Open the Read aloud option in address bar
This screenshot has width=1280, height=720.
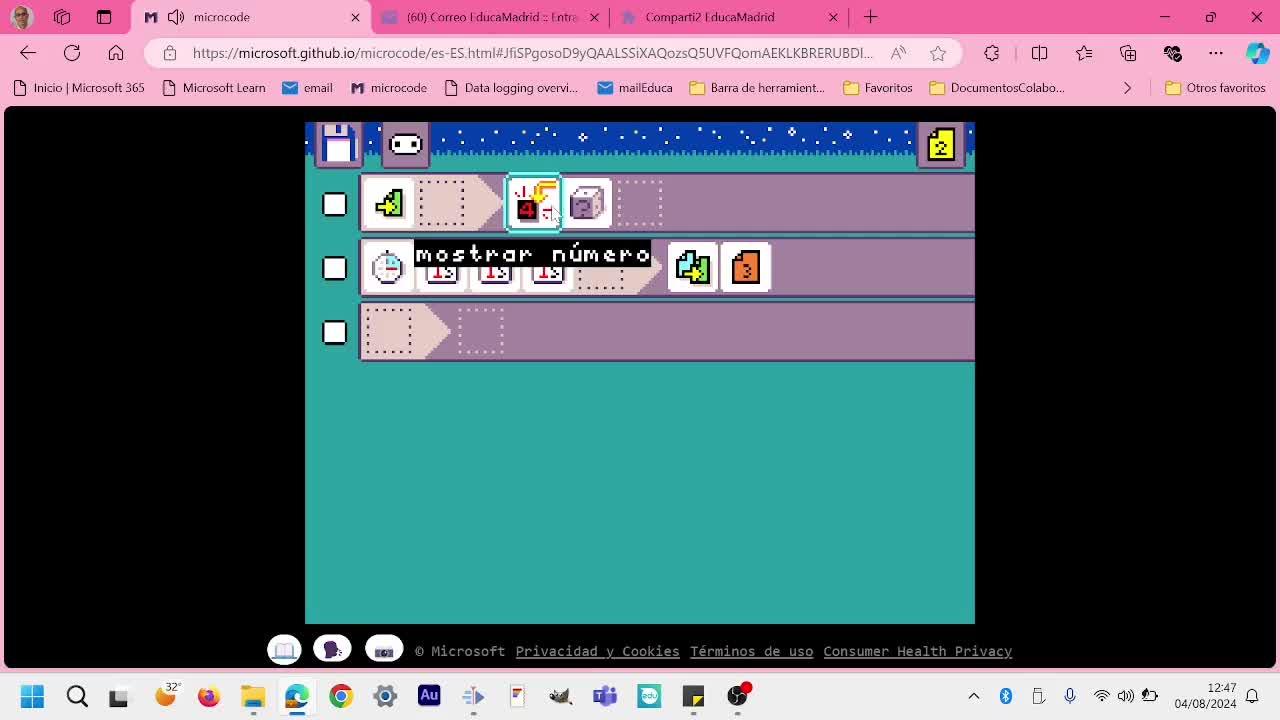pyautogui.click(x=899, y=53)
